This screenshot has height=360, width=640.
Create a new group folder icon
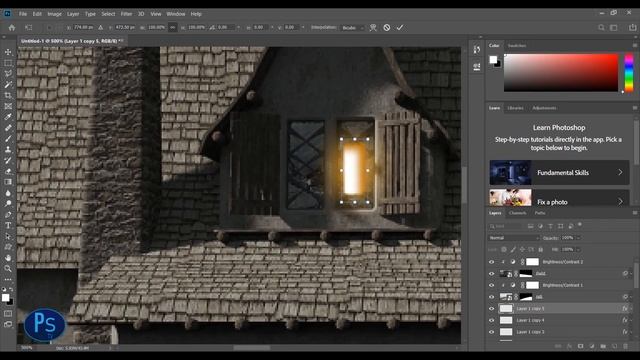(x=603, y=346)
